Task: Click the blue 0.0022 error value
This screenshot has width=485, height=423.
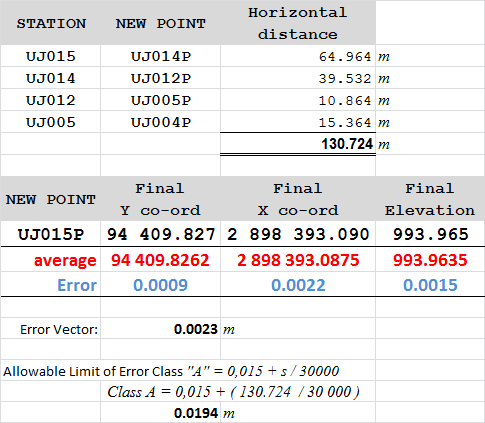Action: (x=298, y=285)
